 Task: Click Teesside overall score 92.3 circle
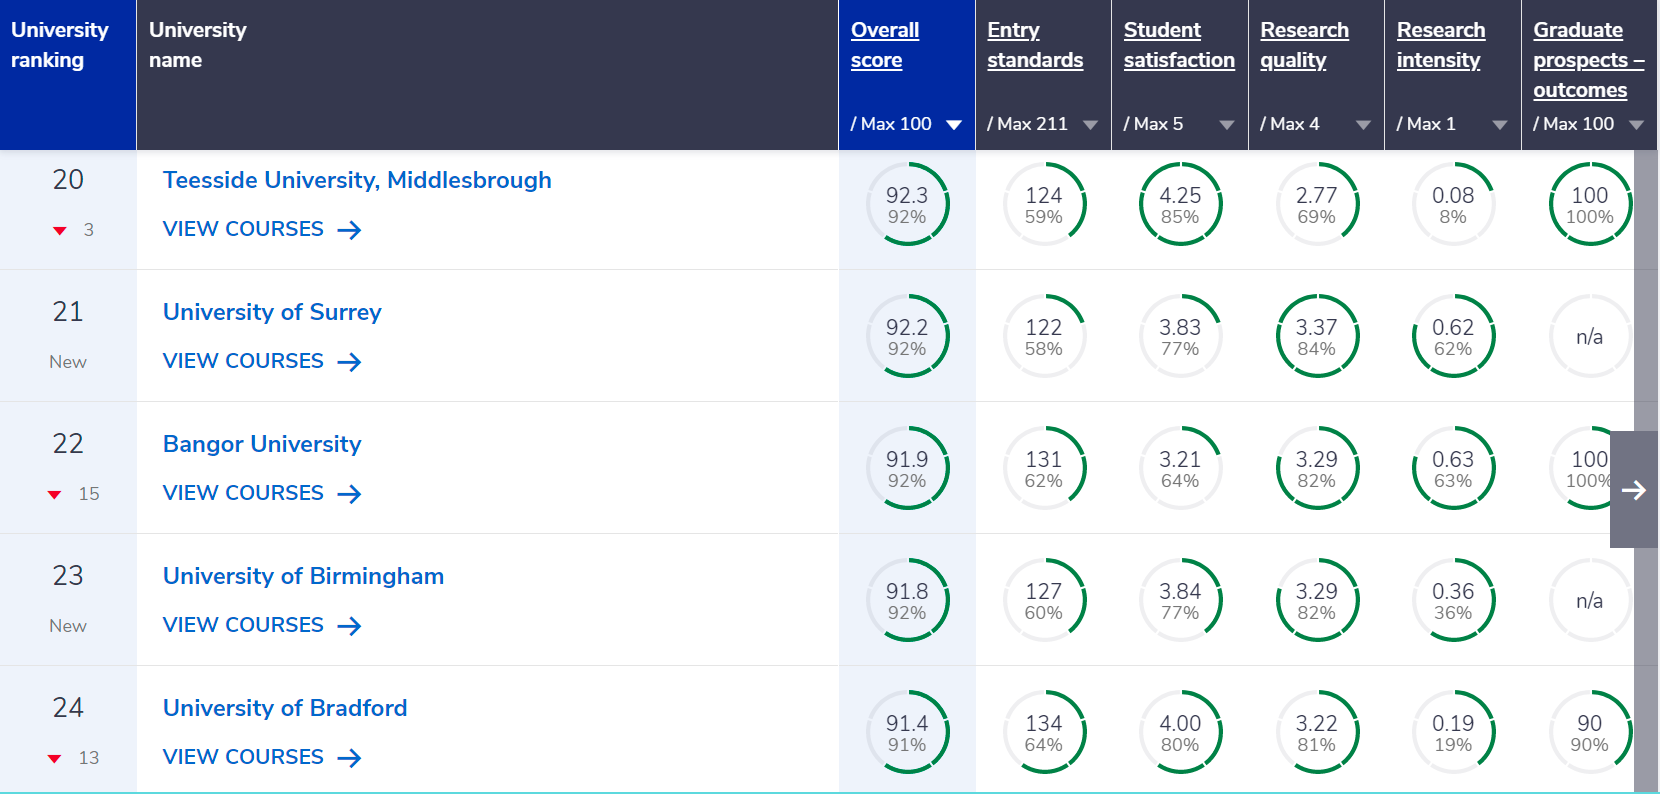coord(907,204)
